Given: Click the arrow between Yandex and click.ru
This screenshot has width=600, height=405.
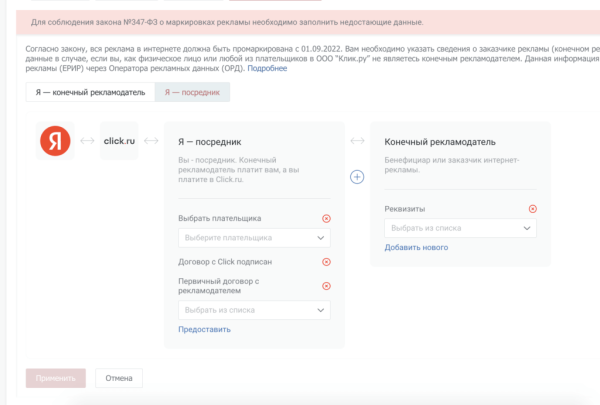Looking at the screenshot, I should click(x=87, y=141).
